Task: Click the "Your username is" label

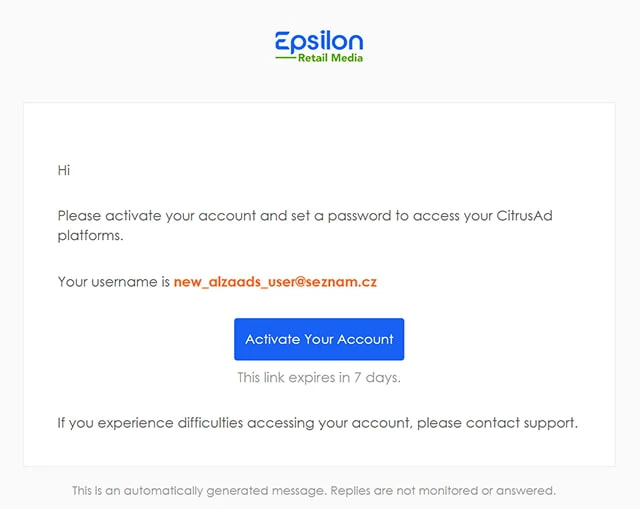Action: point(113,282)
